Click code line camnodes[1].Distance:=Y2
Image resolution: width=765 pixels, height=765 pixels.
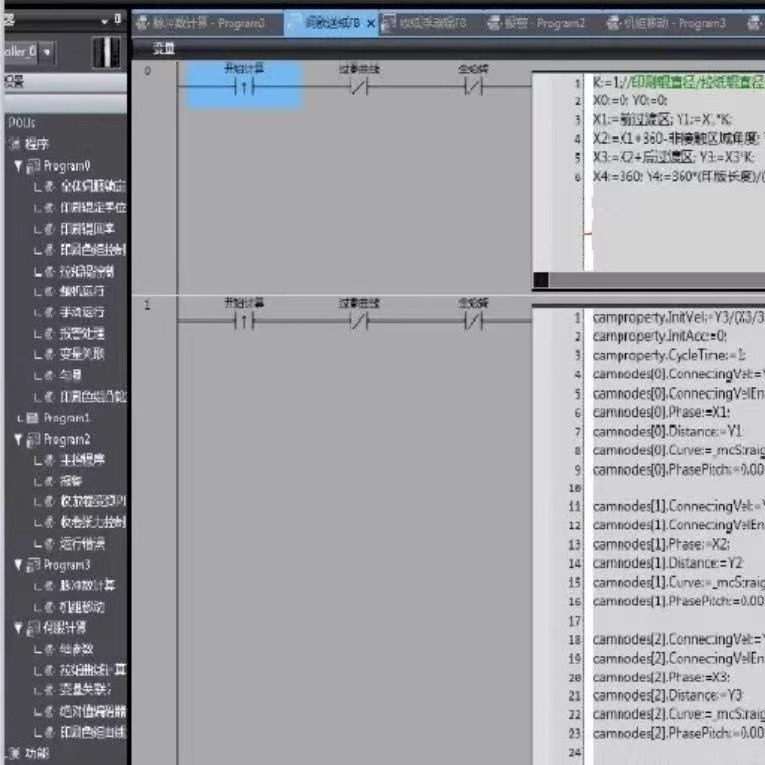pyautogui.click(x=667, y=563)
